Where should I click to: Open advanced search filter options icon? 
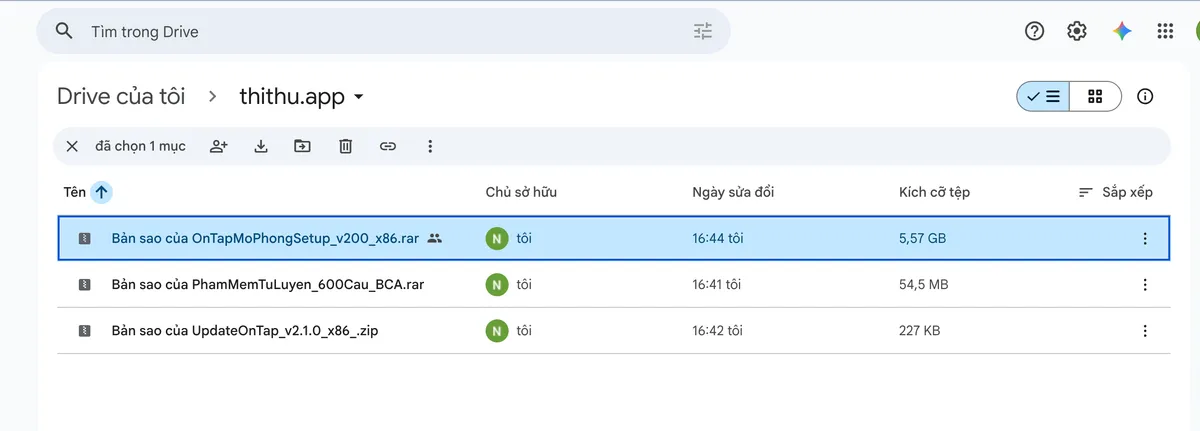[x=703, y=31]
